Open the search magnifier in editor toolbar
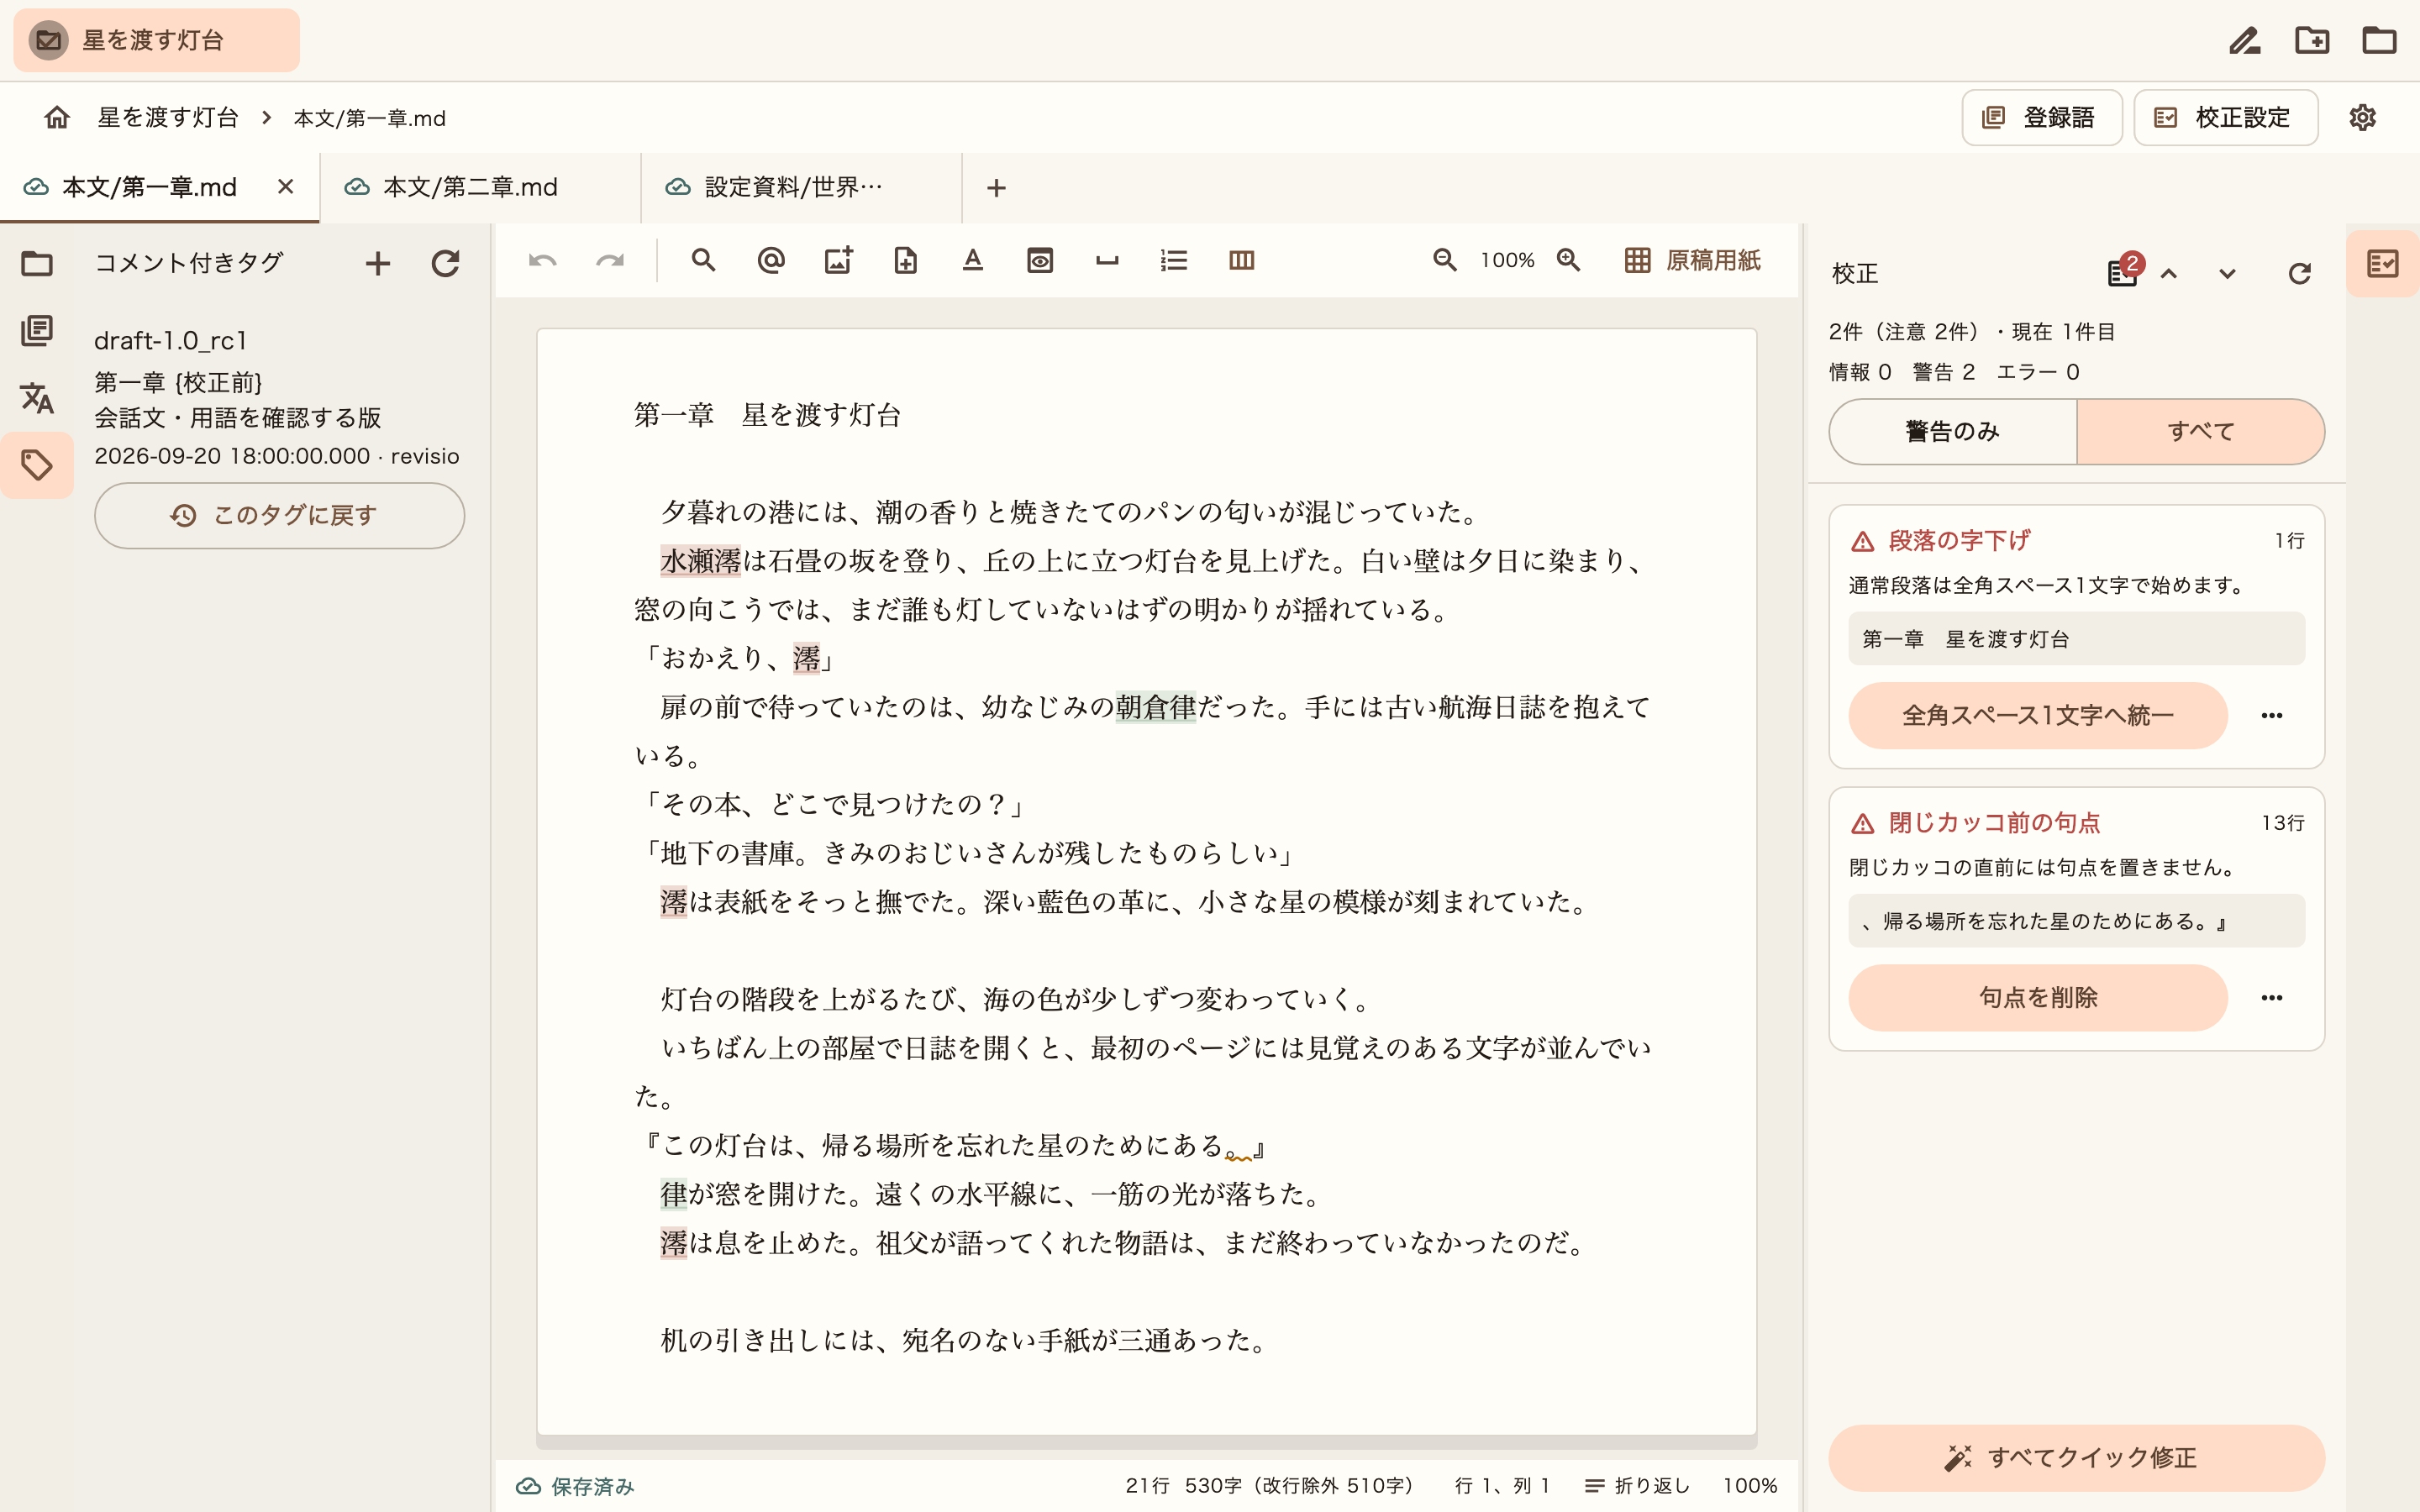The width and height of the screenshot is (2420, 1512). click(704, 261)
